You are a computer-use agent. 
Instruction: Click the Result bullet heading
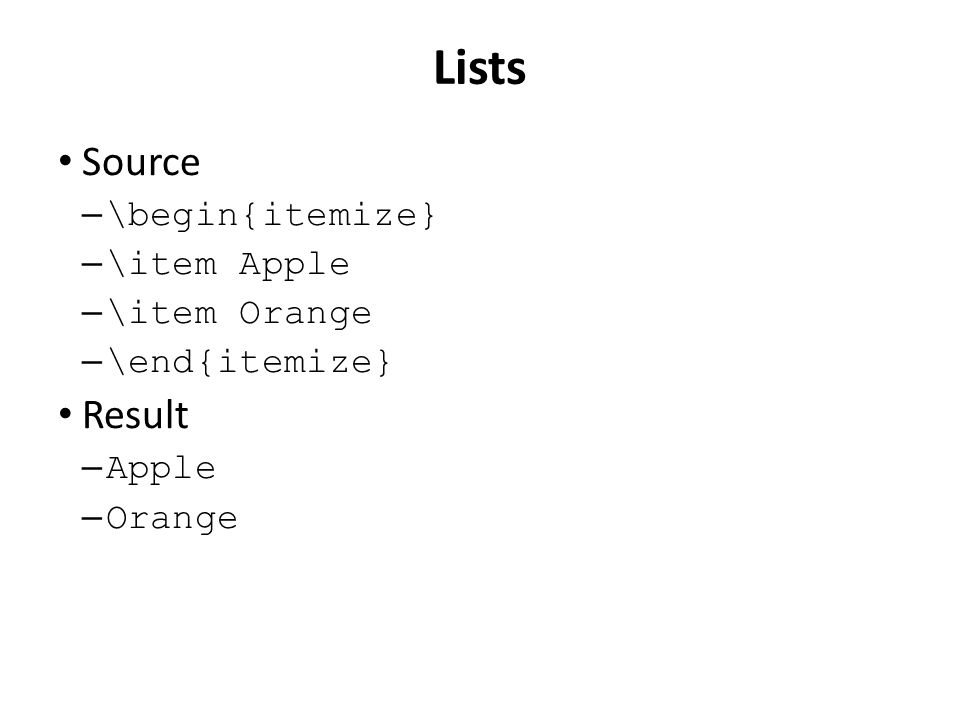coord(135,415)
